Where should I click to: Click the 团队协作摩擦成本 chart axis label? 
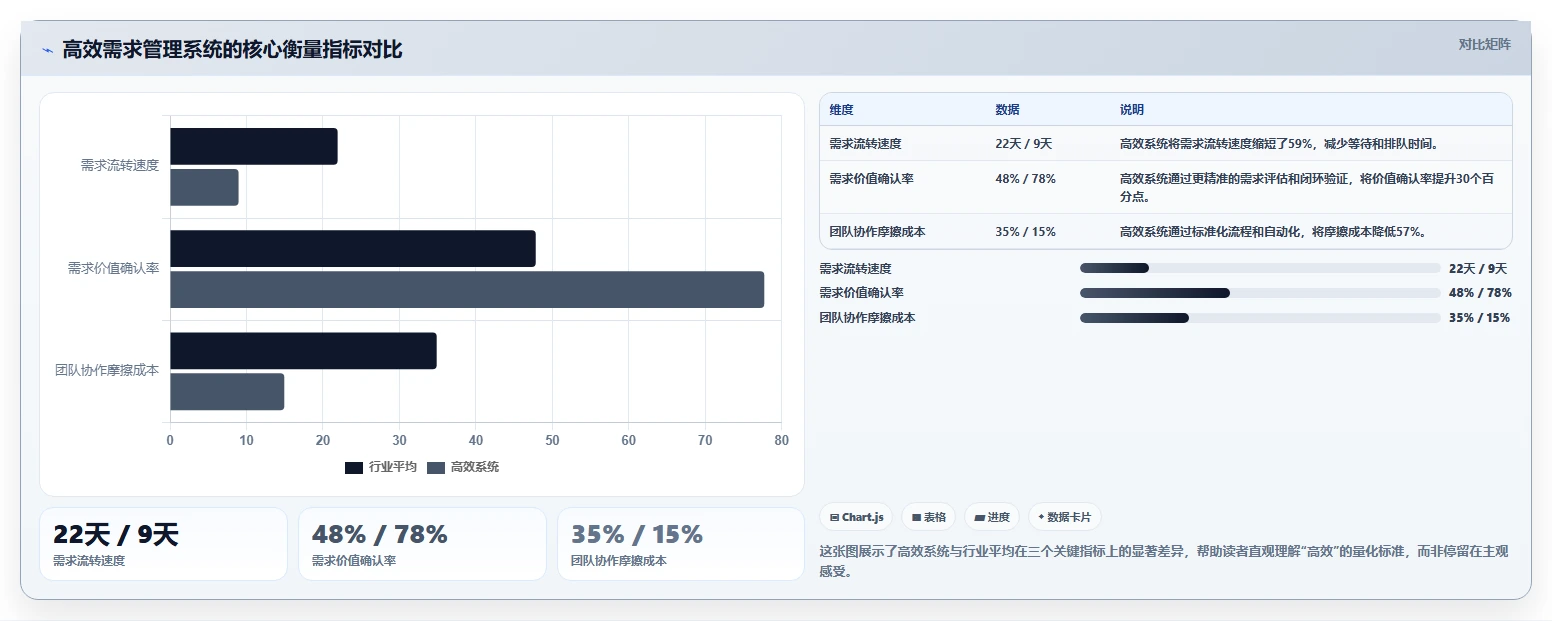coord(107,371)
